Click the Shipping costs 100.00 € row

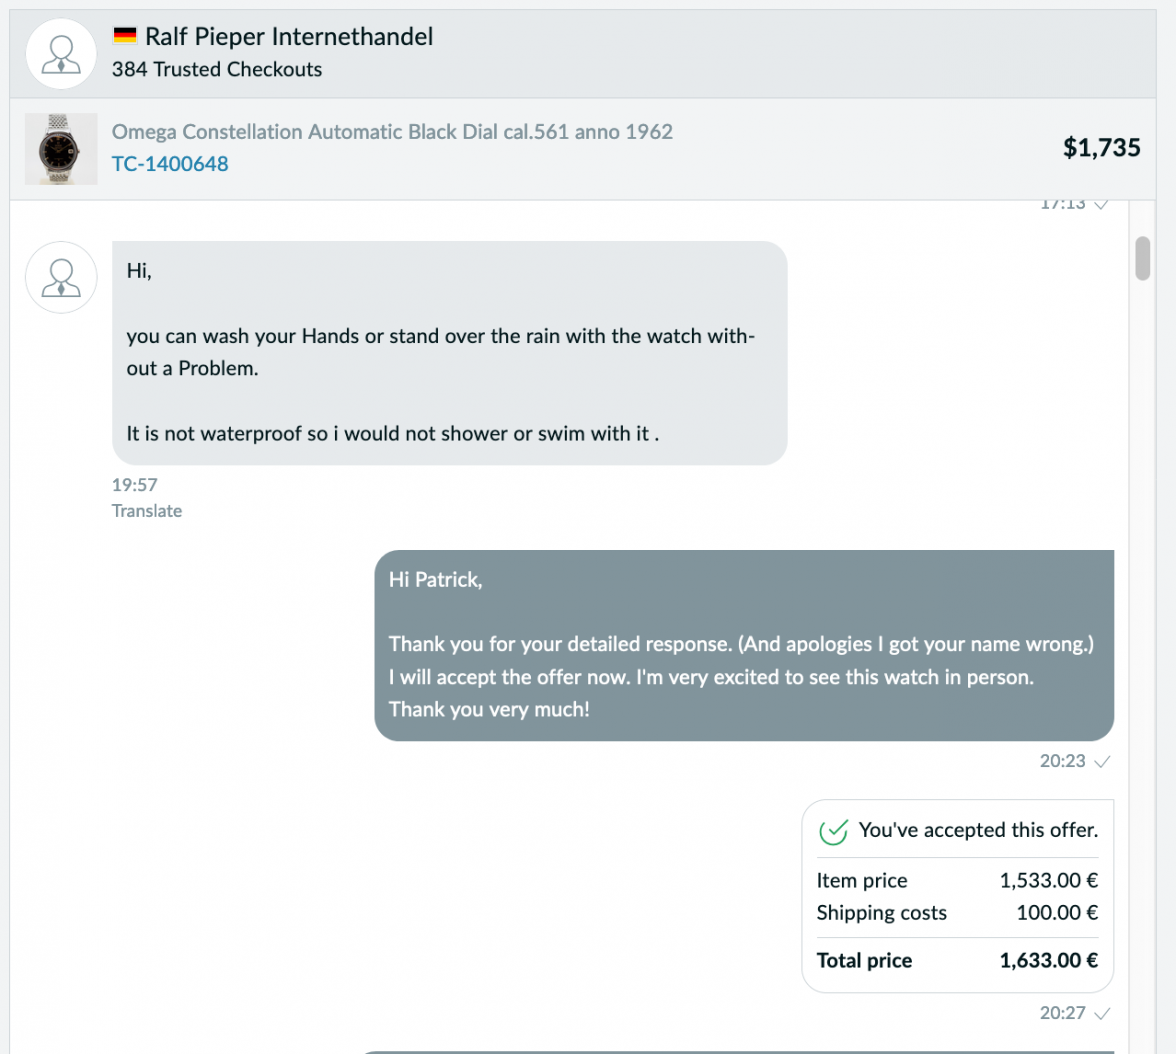[x=957, y=912]
